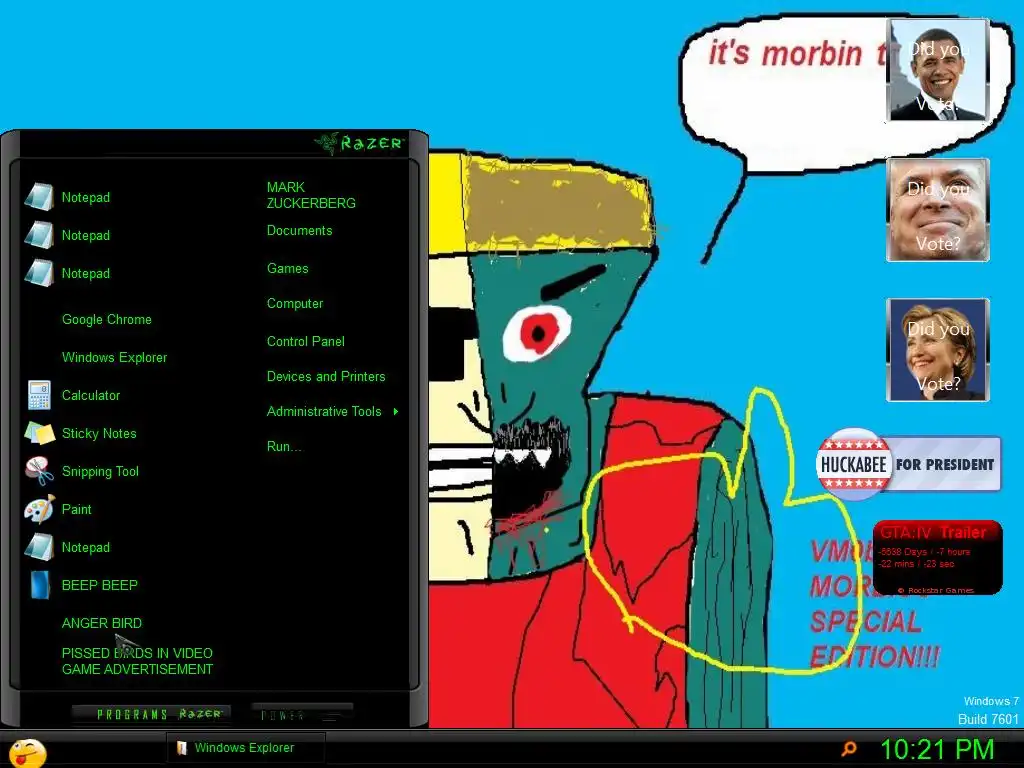Click the POWER button in start menu
This screenshot has height=768, width=1024.
[302, 714]
